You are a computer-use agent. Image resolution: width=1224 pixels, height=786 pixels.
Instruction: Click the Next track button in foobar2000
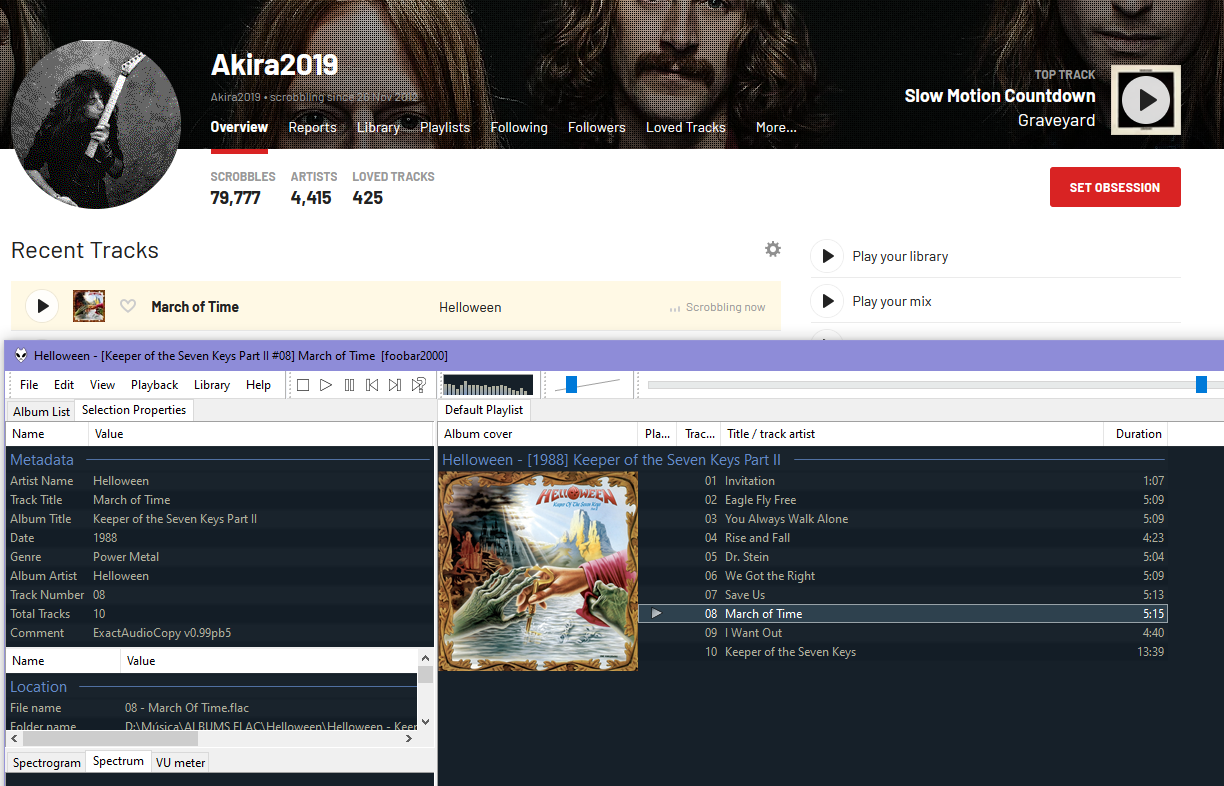[x=395, y=385]
